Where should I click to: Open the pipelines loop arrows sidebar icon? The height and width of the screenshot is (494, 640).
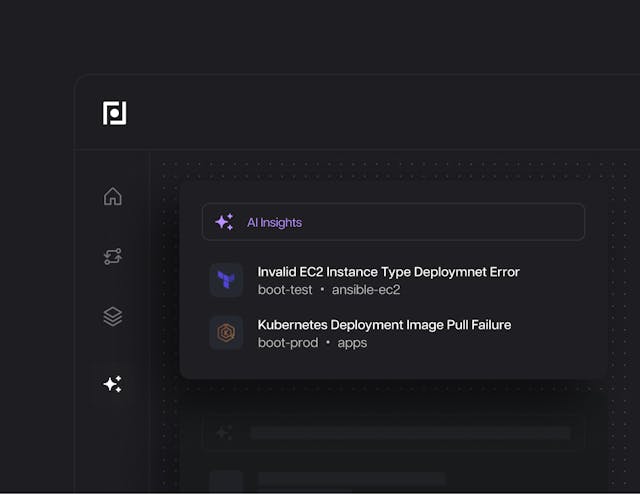point(113,256)
